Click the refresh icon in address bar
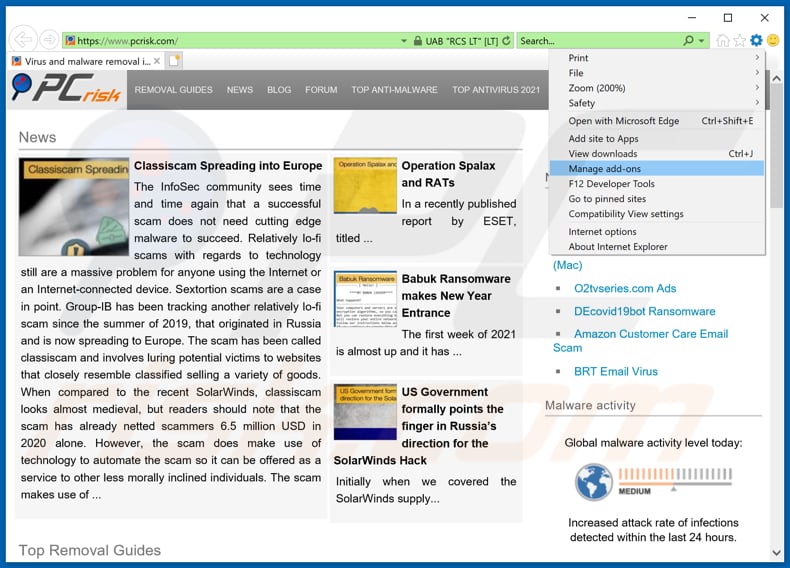Image resolution: width=790 pixels, height=568 pixels. point(508,41)
